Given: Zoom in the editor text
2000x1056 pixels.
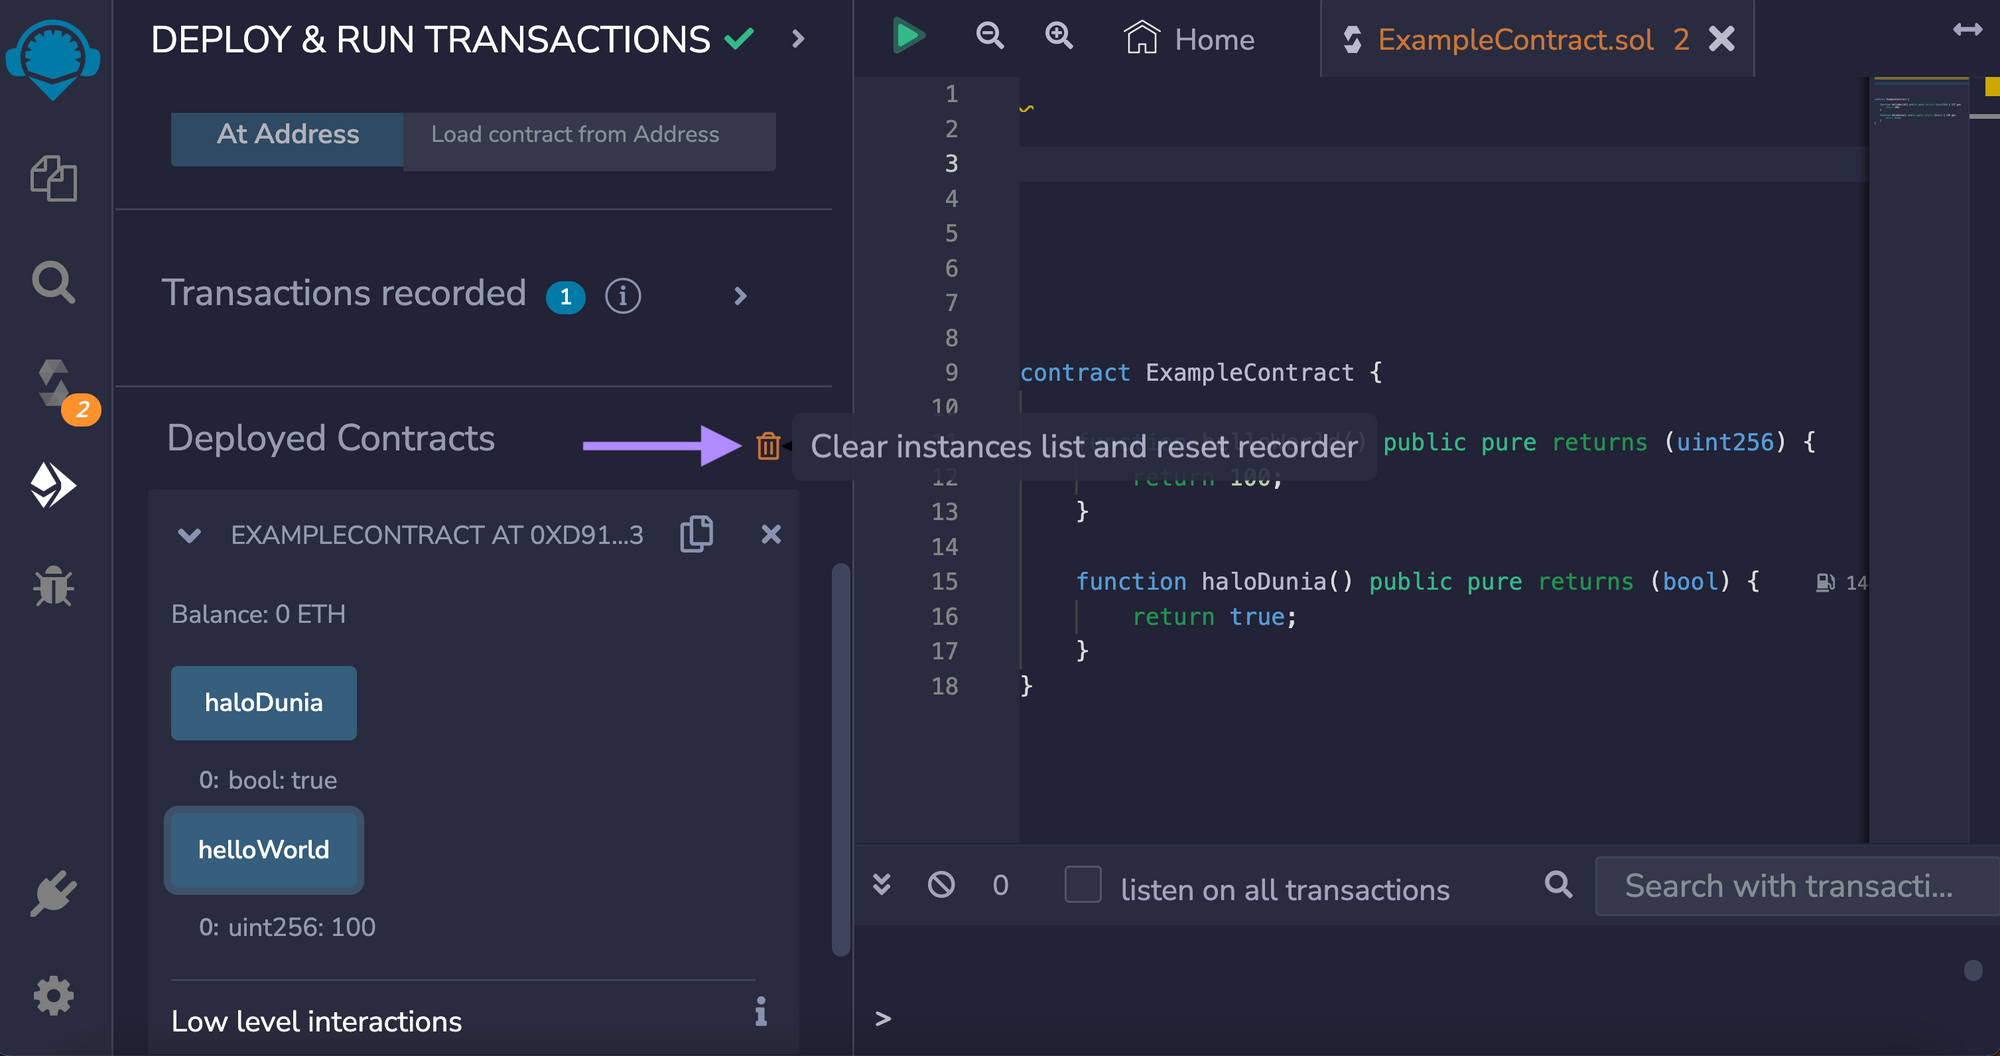Looking at the screenshot, I should [x=1059, y=36].
